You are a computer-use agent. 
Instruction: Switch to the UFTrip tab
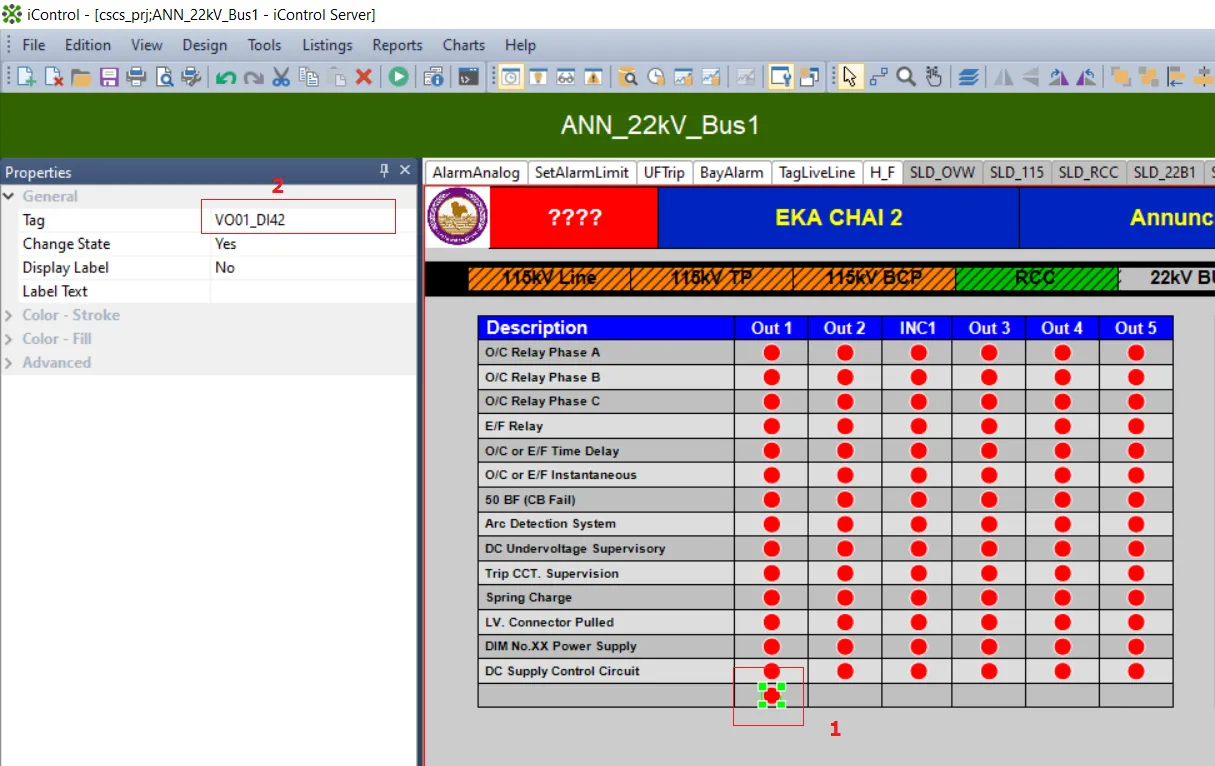pos(664,172)
